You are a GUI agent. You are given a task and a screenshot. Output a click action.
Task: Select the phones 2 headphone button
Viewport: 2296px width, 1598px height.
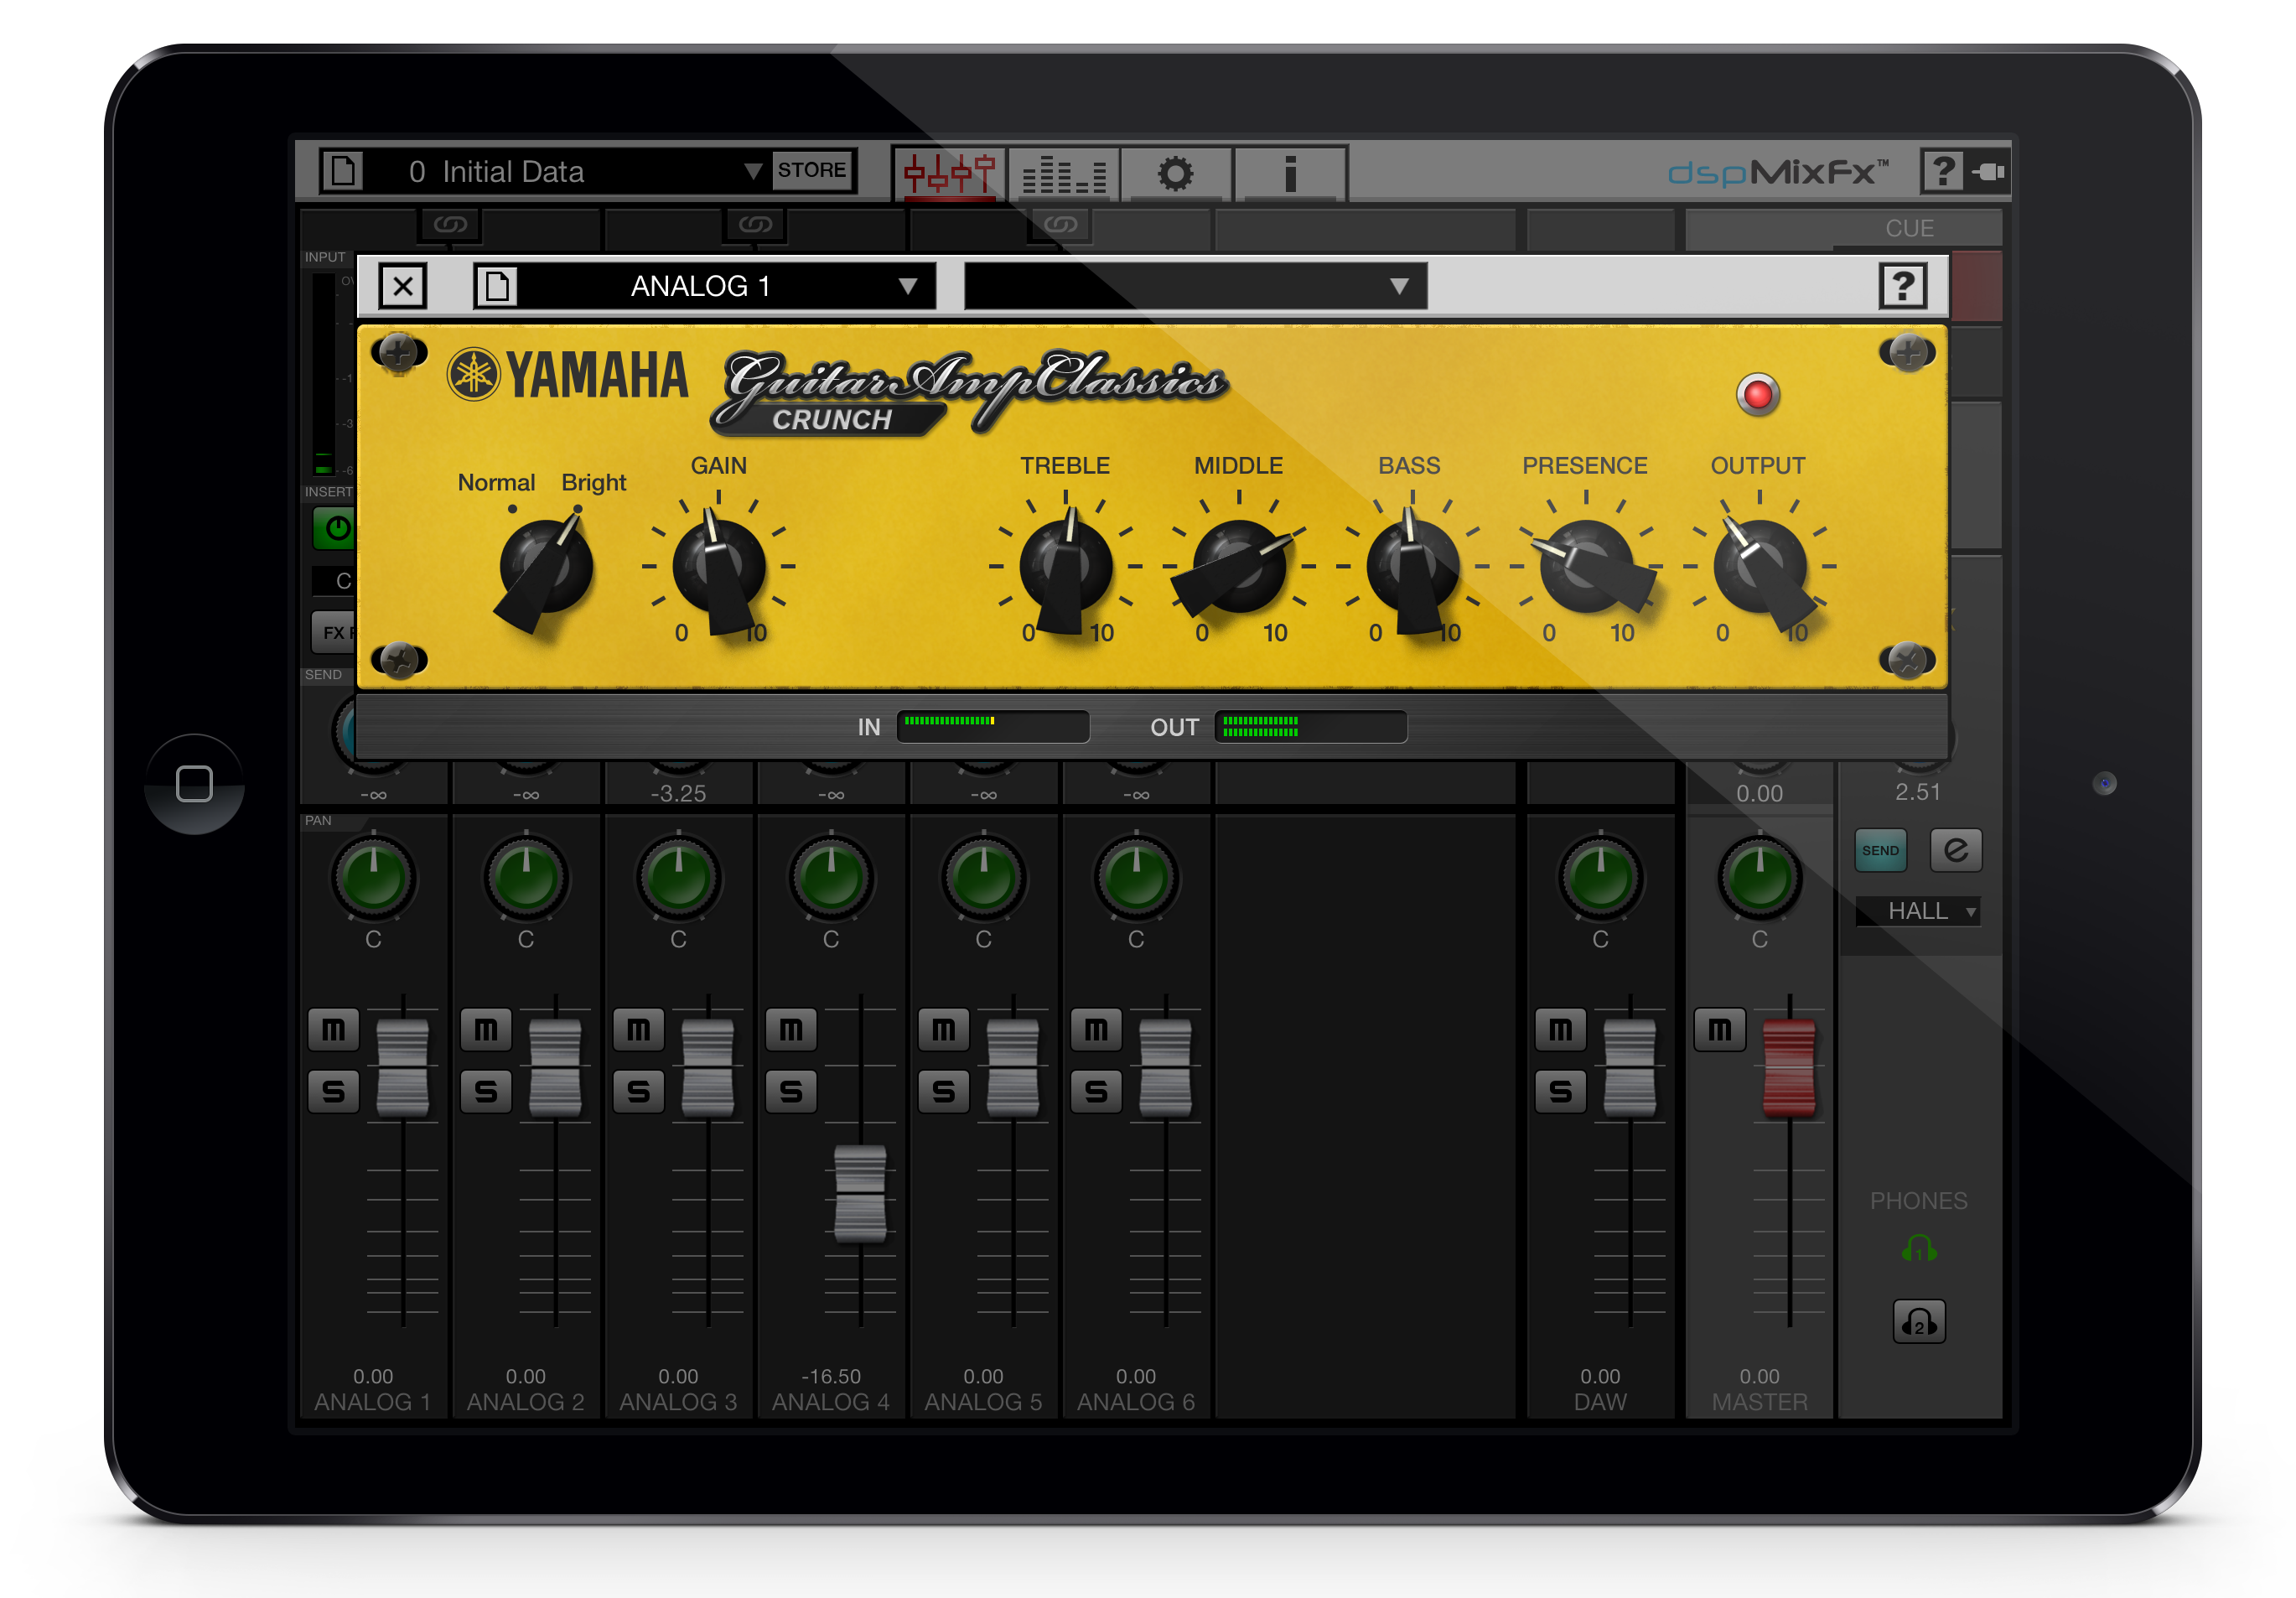(1919, 1322)
